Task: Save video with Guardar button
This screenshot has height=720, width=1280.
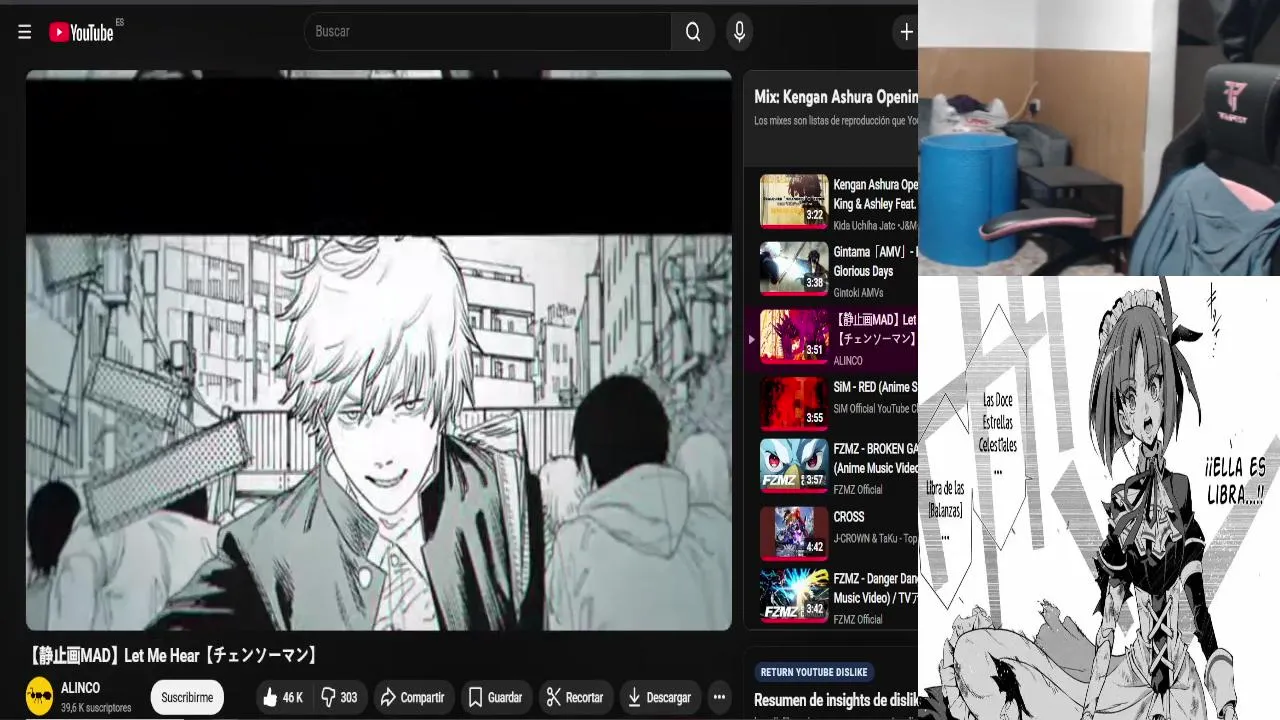Action: tap(495, 697)
